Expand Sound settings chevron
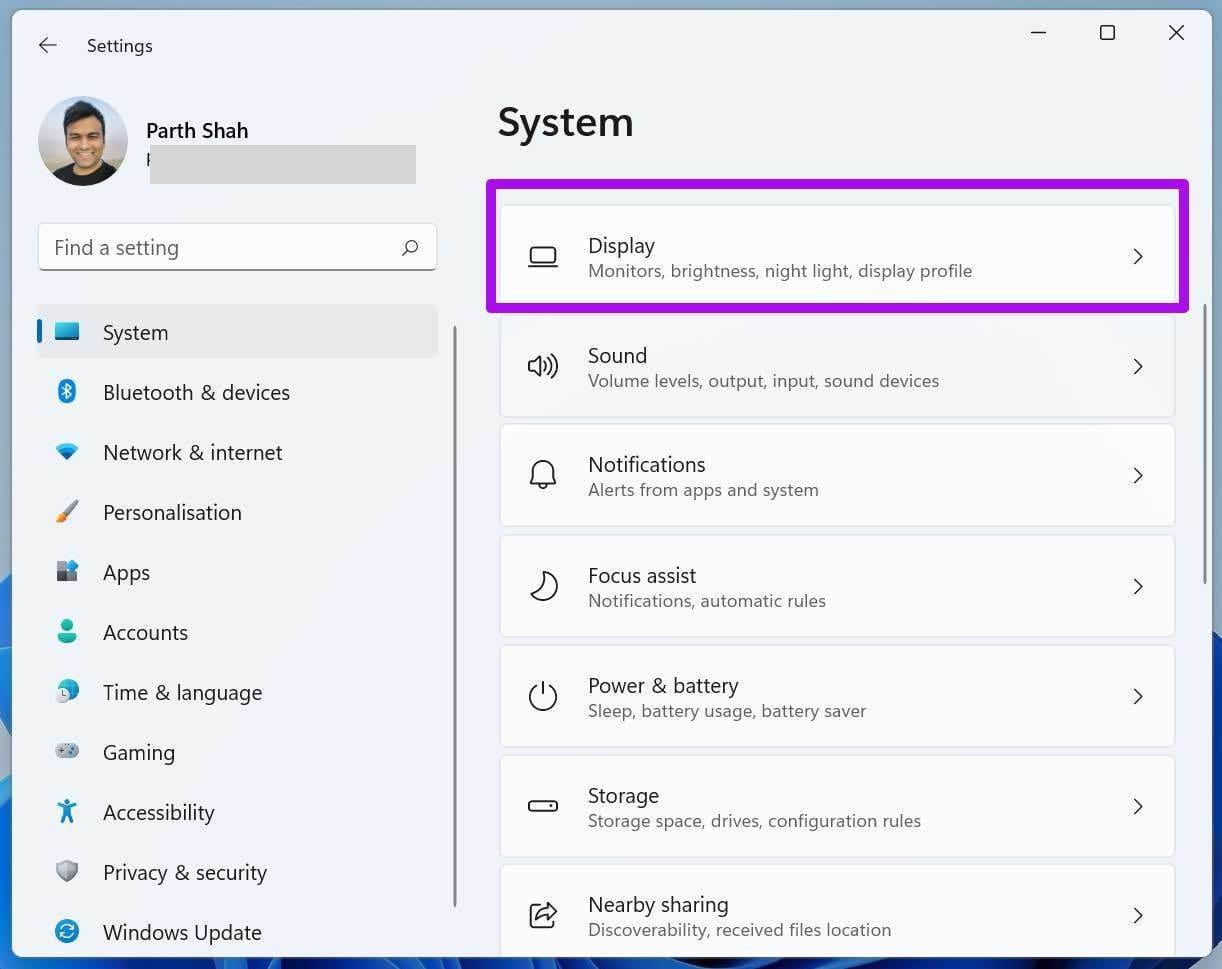1222x969 pixels. click(x=1137, y=367)
